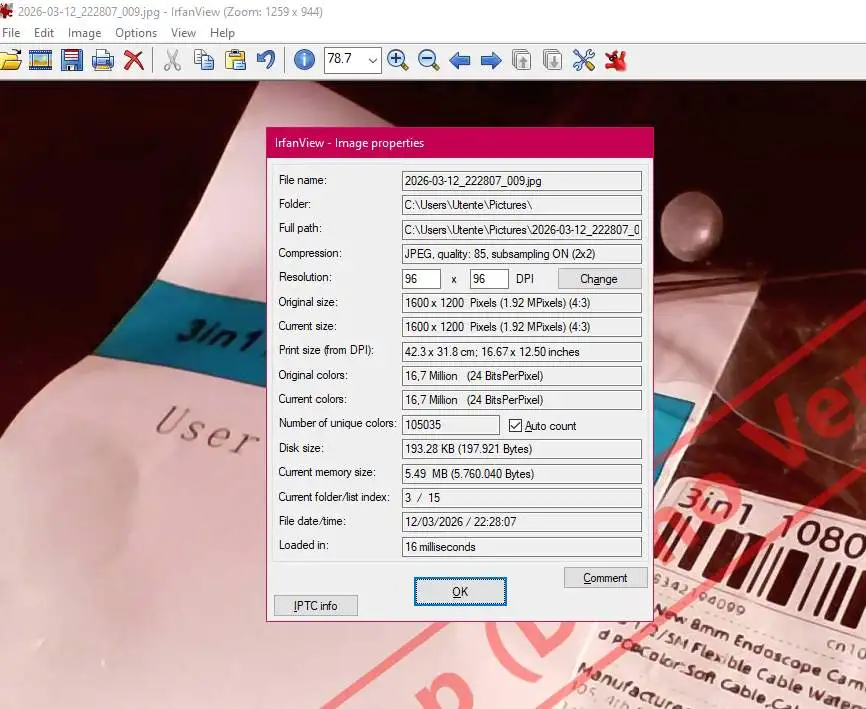Toggle the Auto count checkbox

pos(515,425)
